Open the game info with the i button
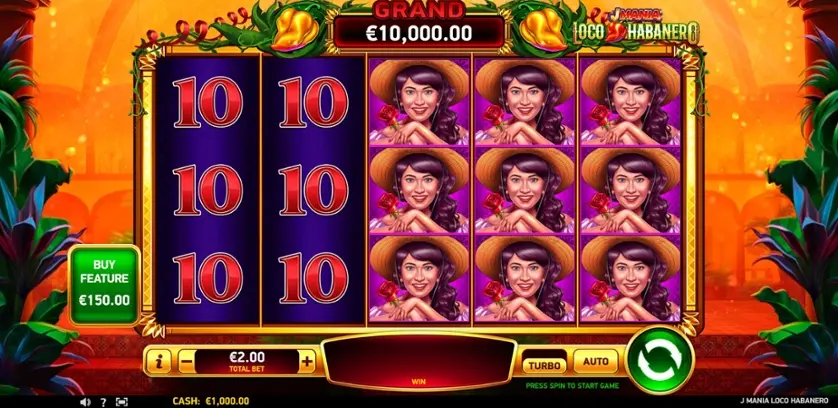Image resolution: width=838 pixels, height=408 pixels. click(x=158, y=362)
